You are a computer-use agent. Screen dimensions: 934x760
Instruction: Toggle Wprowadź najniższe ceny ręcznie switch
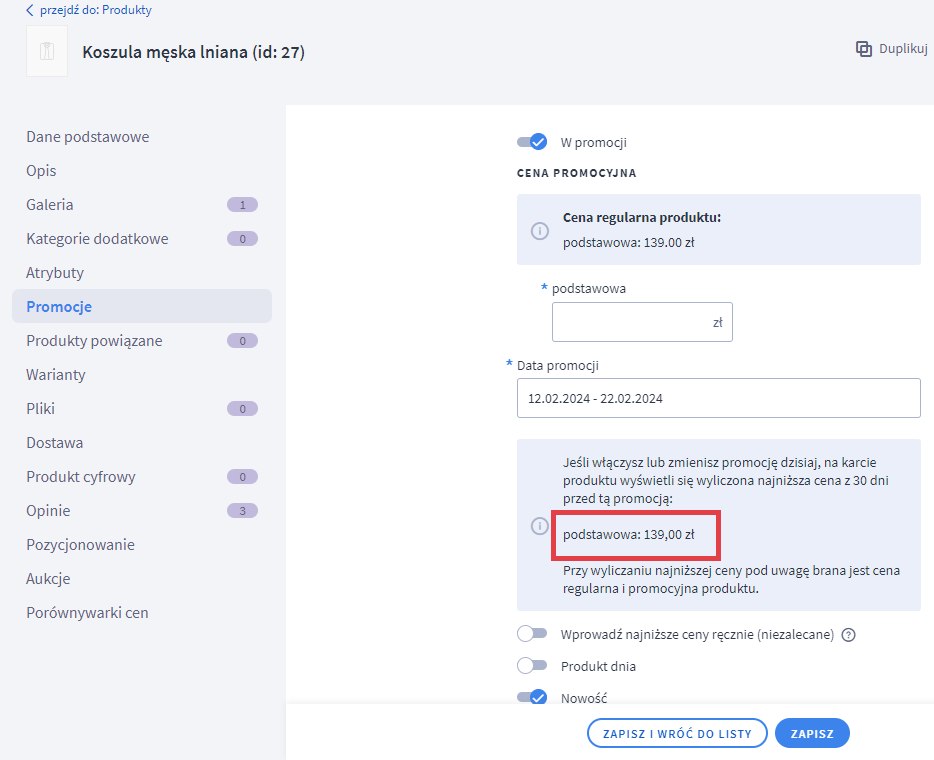pos(532,634)
